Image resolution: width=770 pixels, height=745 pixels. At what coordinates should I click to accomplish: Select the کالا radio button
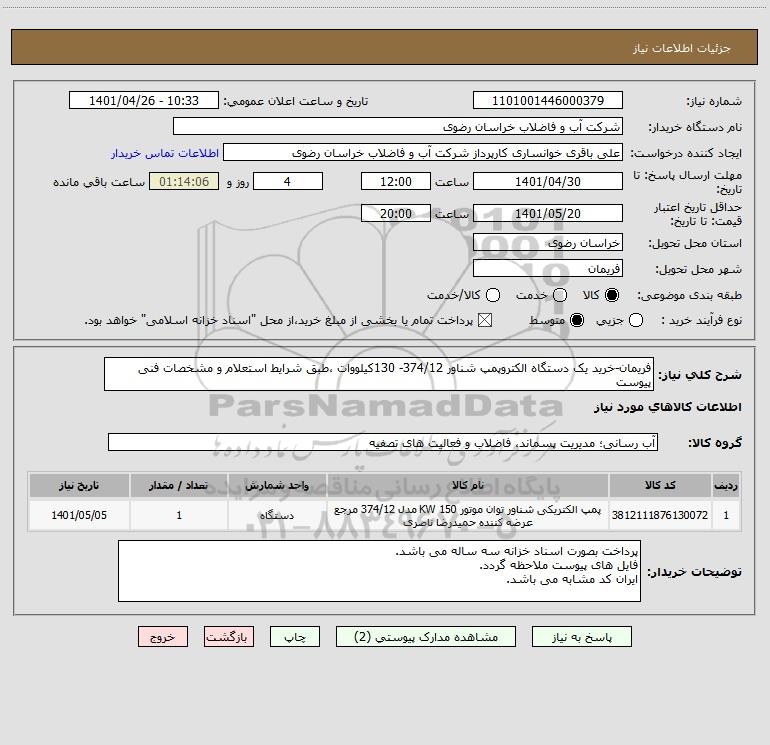[x=612, y=295]
